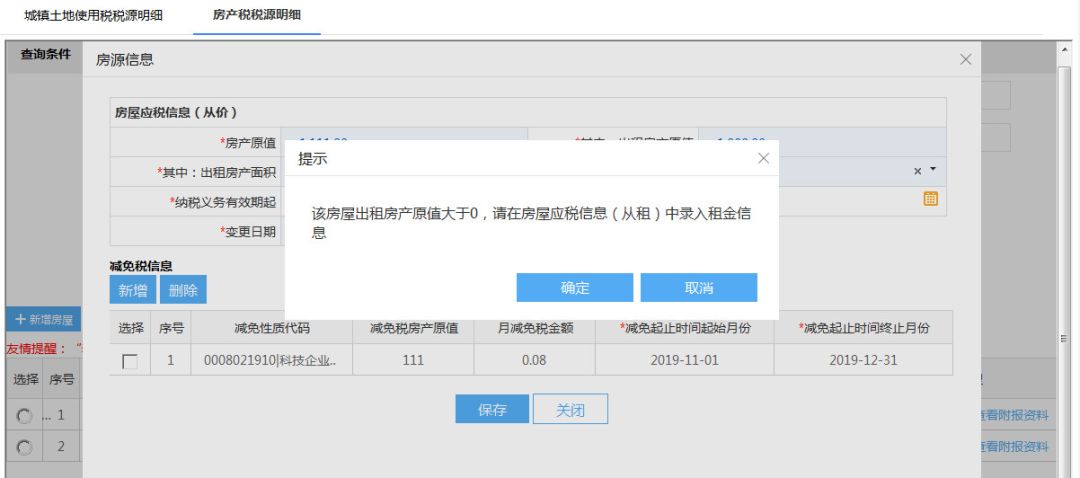Expand the dropdown arrow beside the ×
Viewport: 1080px width, 478px height.
[933, 169]
